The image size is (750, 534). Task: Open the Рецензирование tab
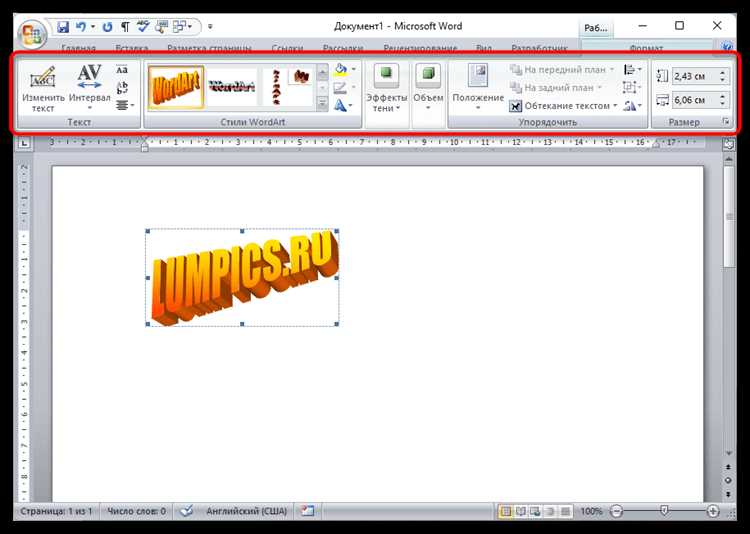[x=420, y=48]
